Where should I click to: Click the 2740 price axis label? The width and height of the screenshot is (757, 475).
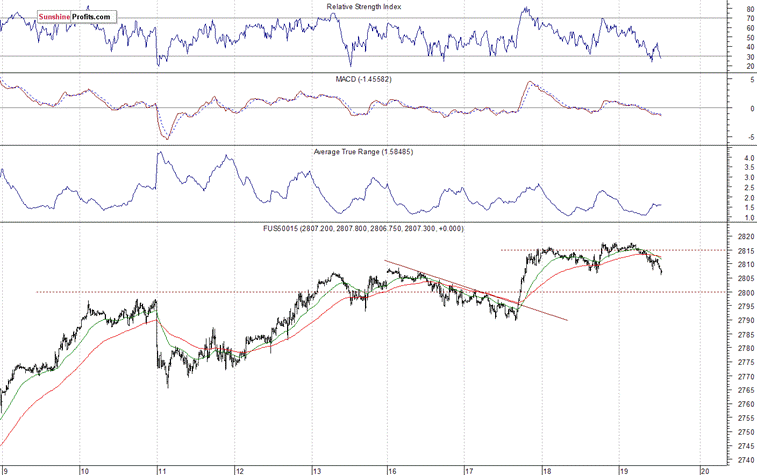click(744, 459)
